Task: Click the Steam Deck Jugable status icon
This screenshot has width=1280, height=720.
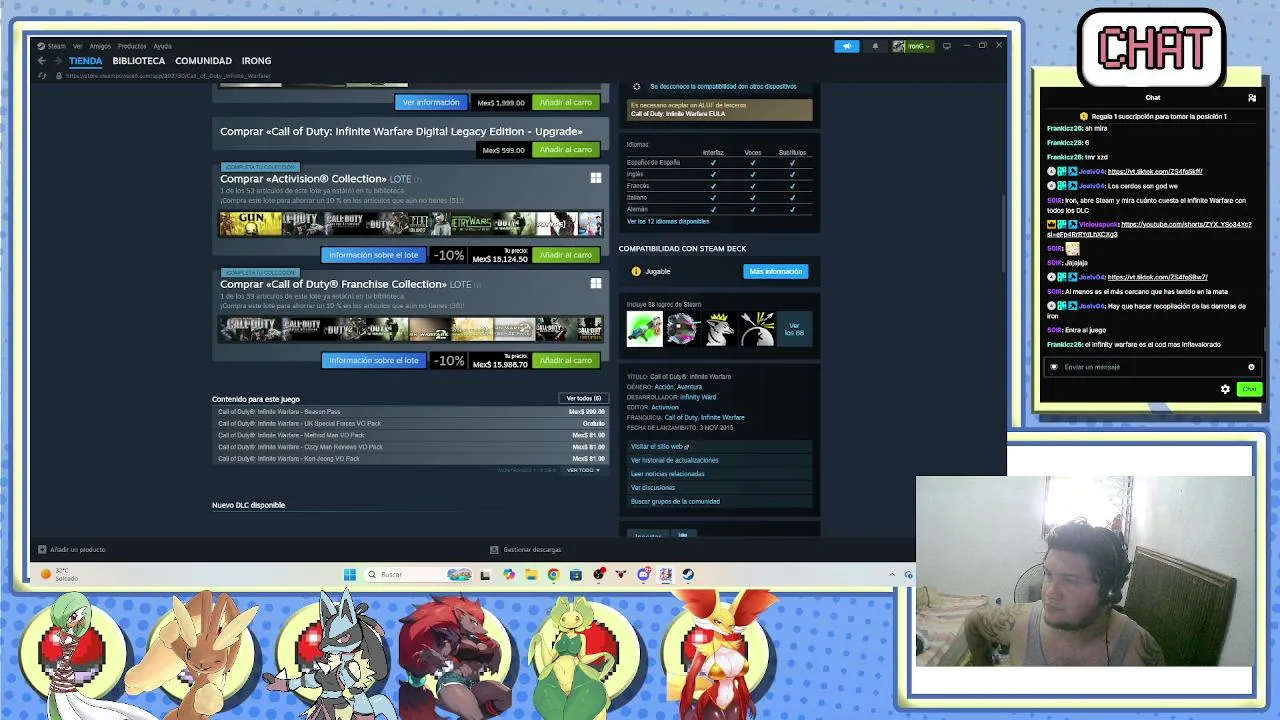Action: (636, 271)
